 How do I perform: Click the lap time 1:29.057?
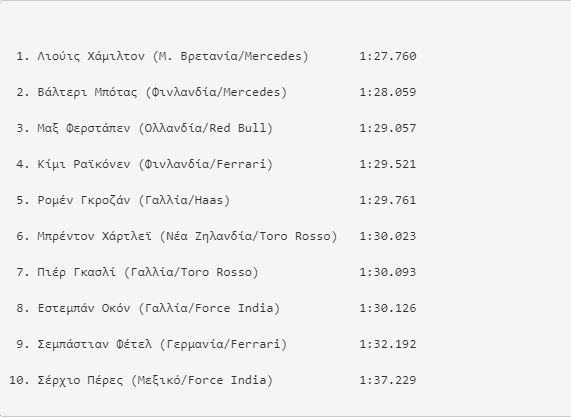(x=387, y=129)
